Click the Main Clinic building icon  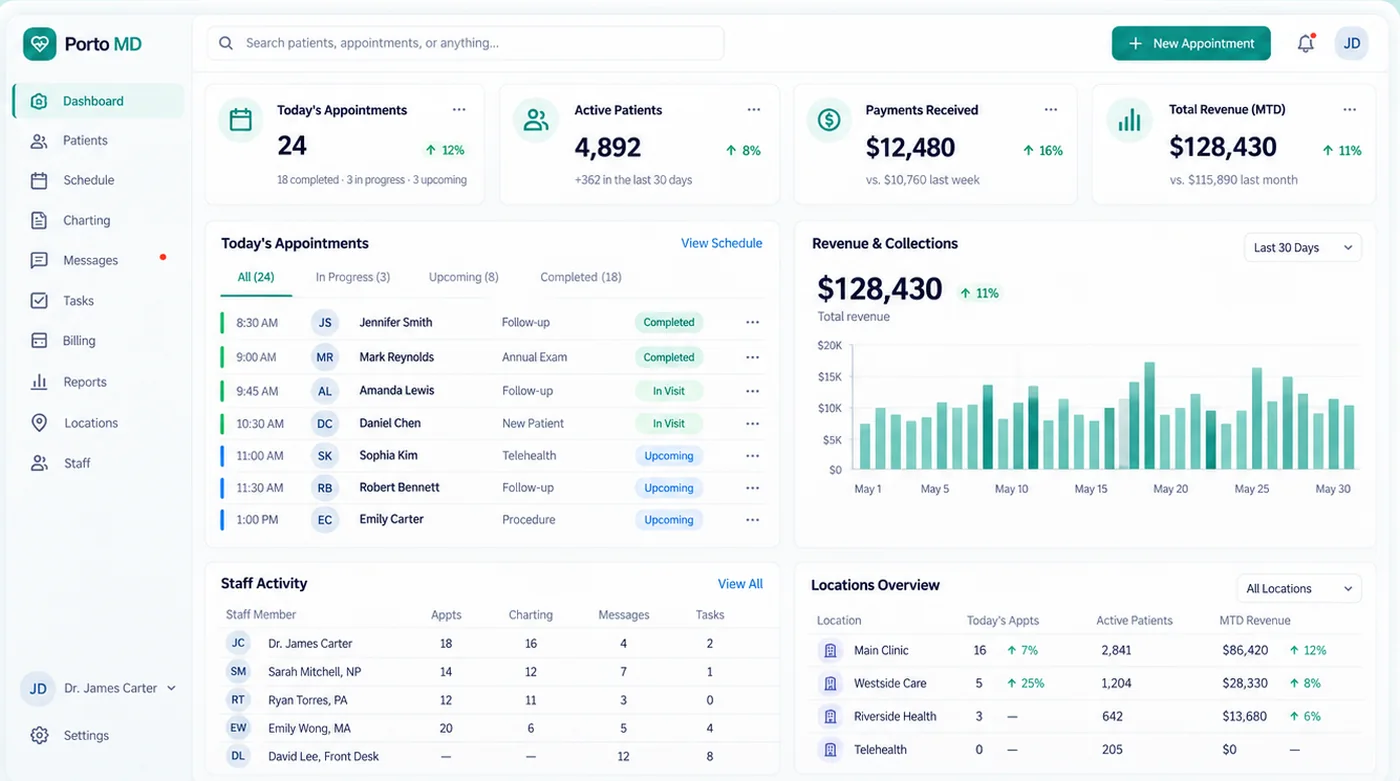pyautogui.click(x=829, y=651)
